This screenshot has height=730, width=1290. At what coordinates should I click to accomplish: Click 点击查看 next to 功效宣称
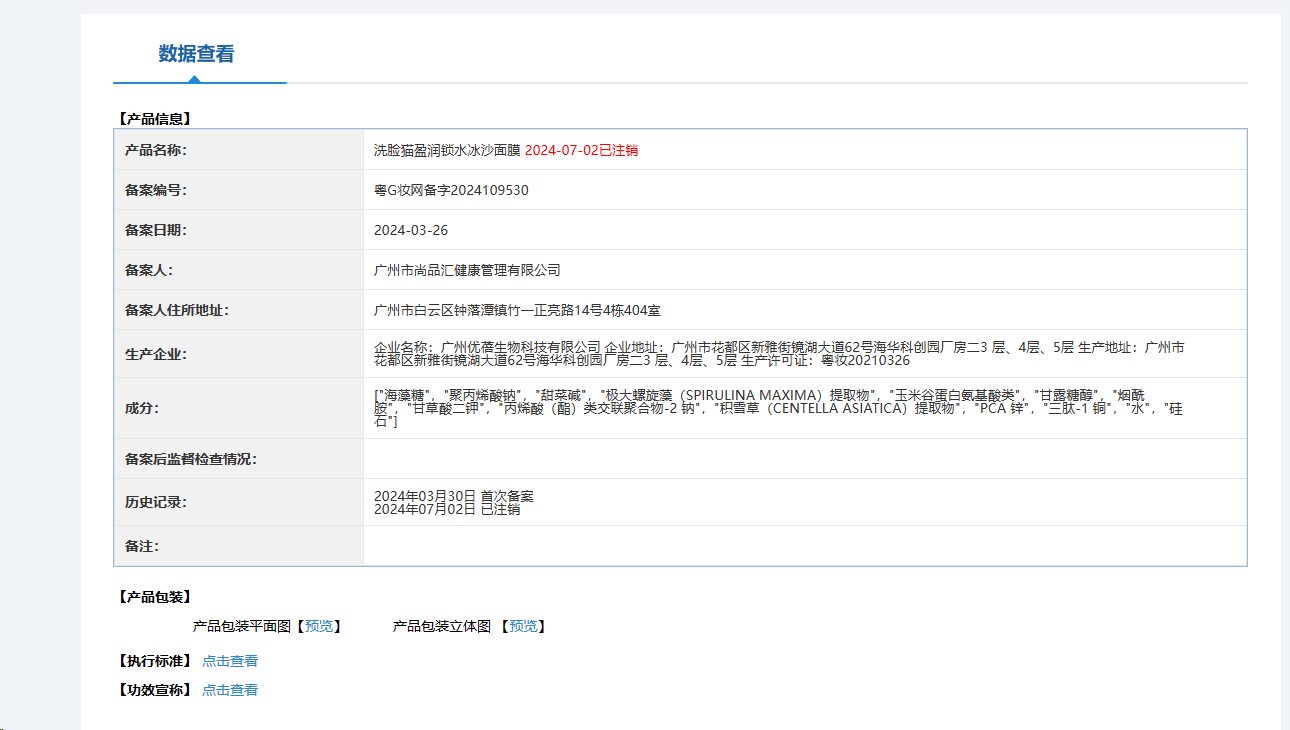coord(228,689)
